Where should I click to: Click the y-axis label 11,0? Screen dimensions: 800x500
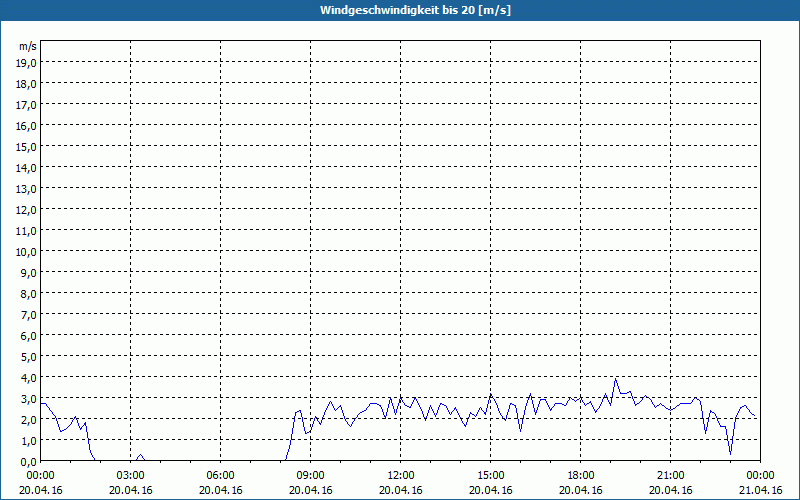point(26,231)
